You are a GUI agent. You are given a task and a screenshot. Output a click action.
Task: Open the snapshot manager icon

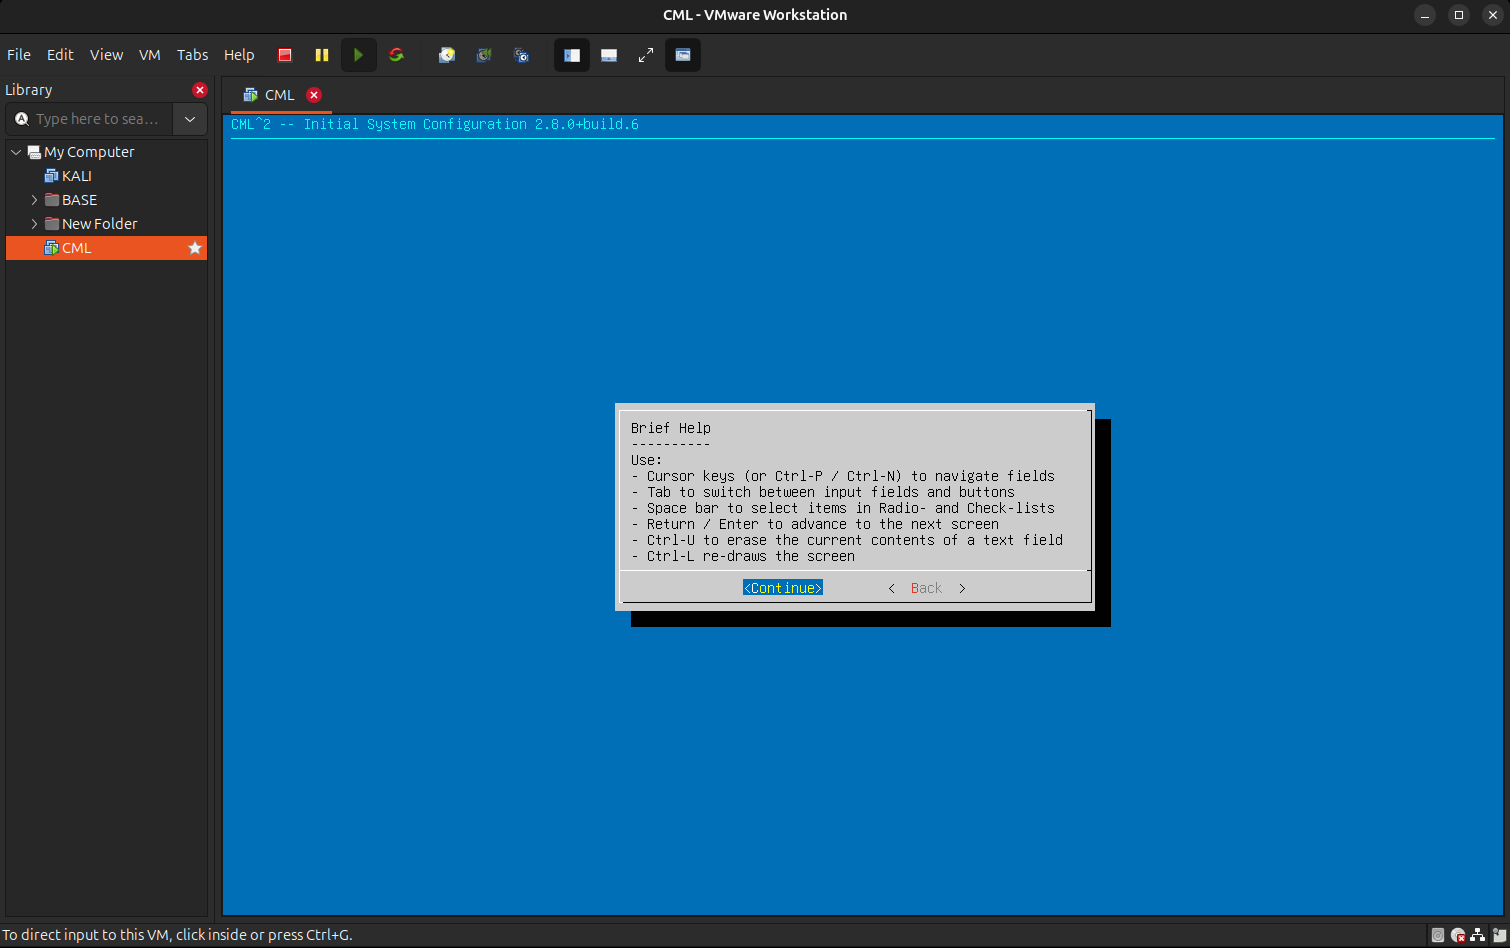(x=521, y=55)
